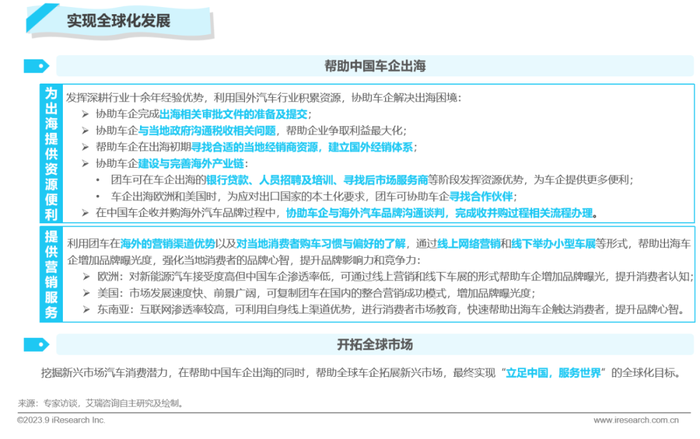Click the highlighted words 线下举办小型车展
This screenshot has width=700, height=439.
tap(553, 243)
